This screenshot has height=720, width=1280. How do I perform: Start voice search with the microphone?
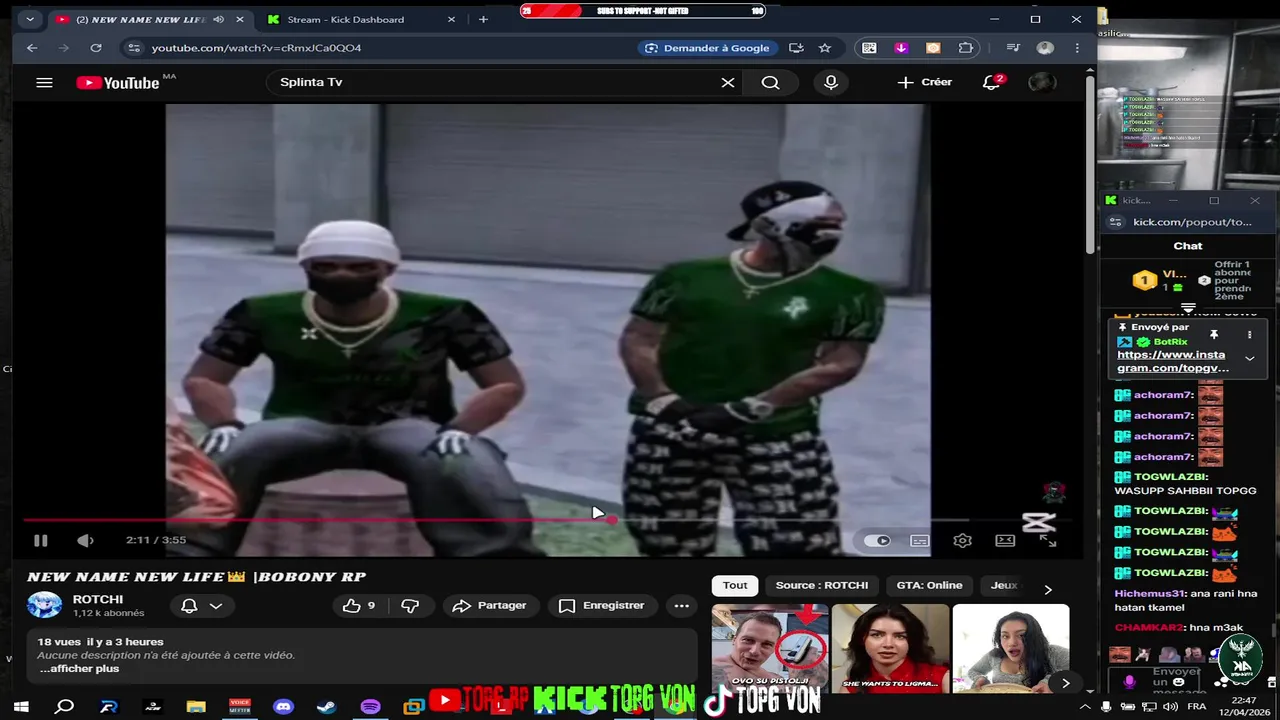pos(831,83)
